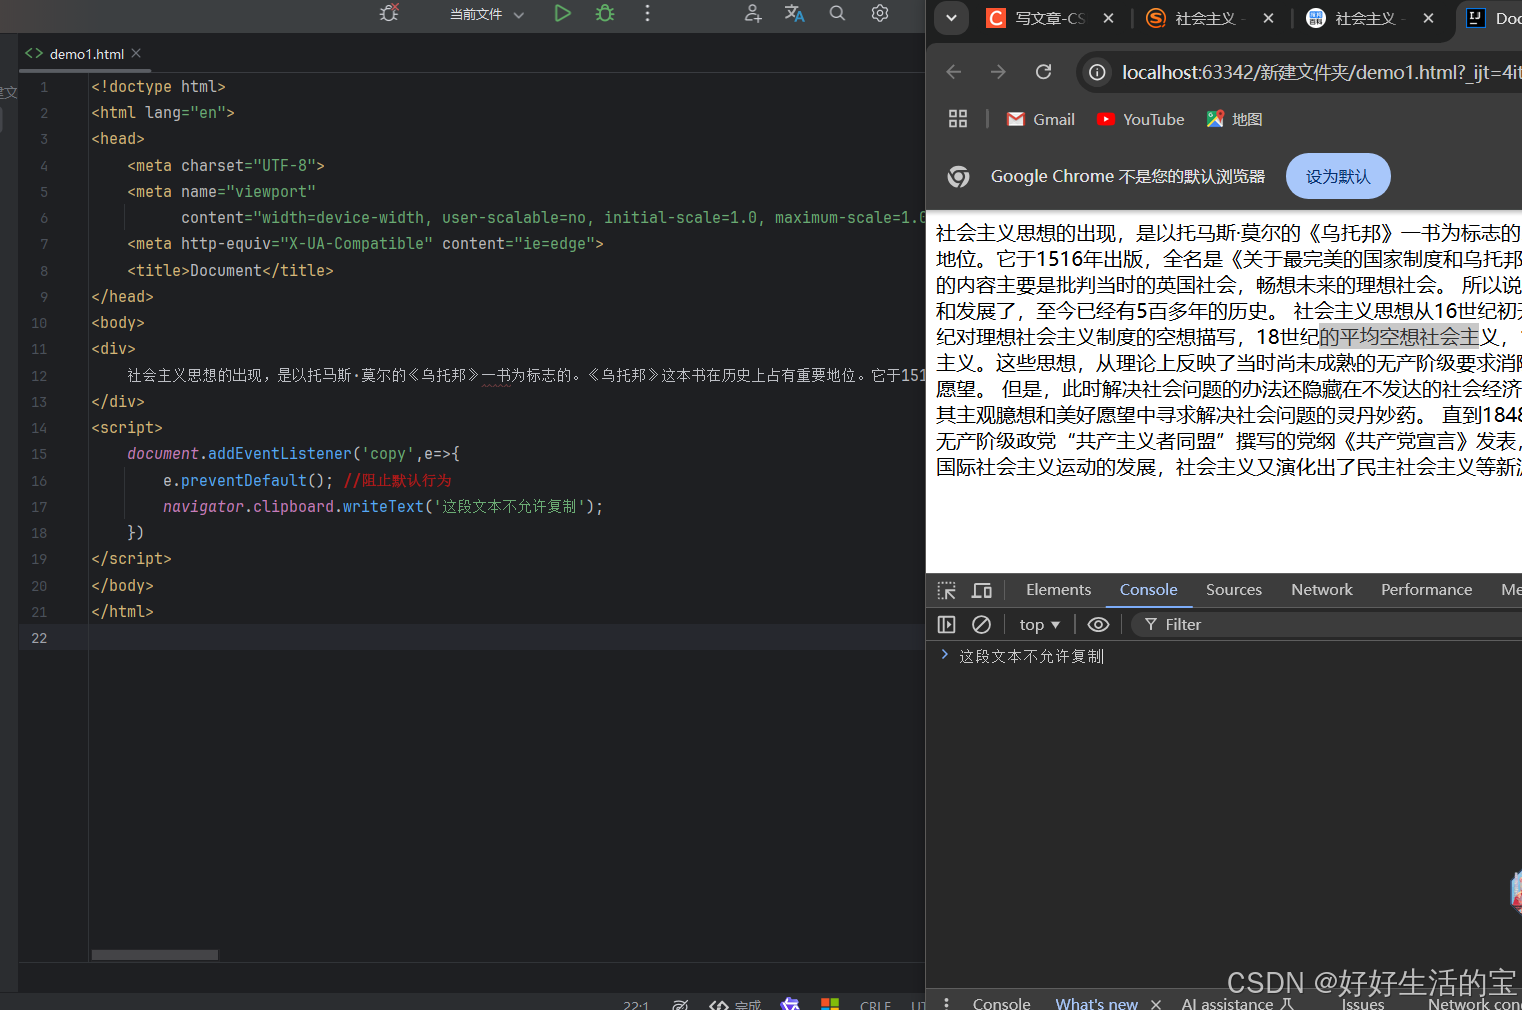Click the </script> closing tag in editor
Viewport: 1522px width, 1010px height.
pyautogui.click(x=131, y=559)
